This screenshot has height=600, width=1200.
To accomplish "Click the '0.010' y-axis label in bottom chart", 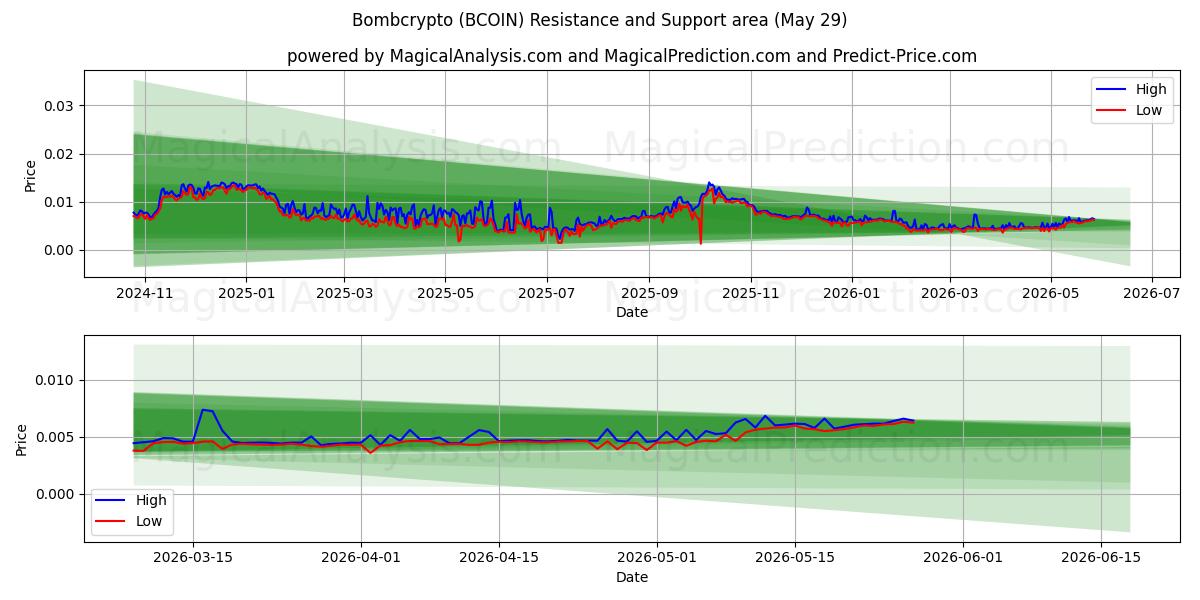I will [56, 380].
